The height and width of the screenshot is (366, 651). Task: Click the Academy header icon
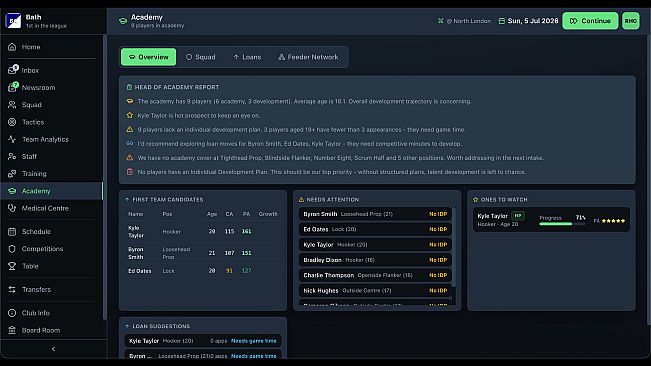tap(123, 21)
